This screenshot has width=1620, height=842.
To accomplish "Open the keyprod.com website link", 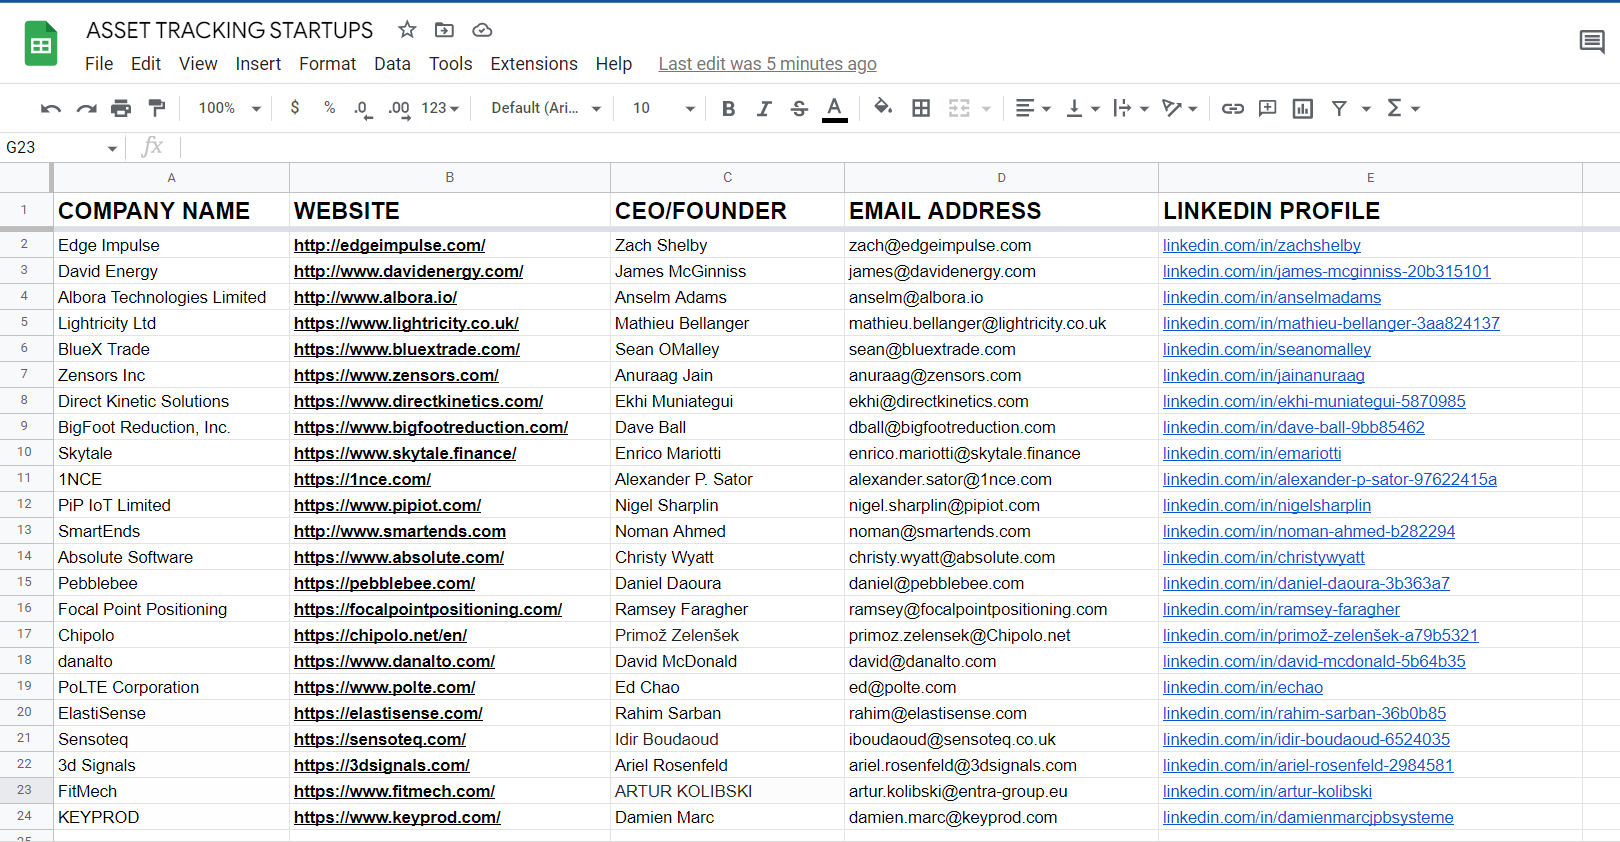I will (397, 817).
